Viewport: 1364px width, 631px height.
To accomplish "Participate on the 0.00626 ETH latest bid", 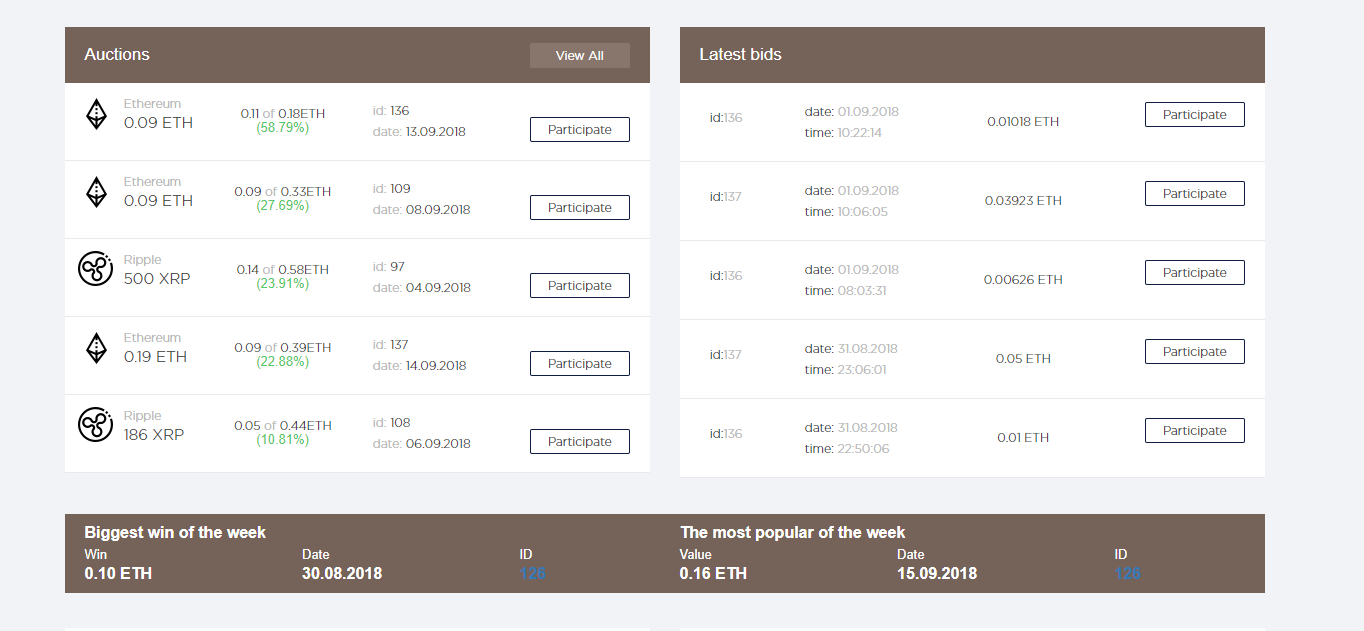I will (1194, 273).
